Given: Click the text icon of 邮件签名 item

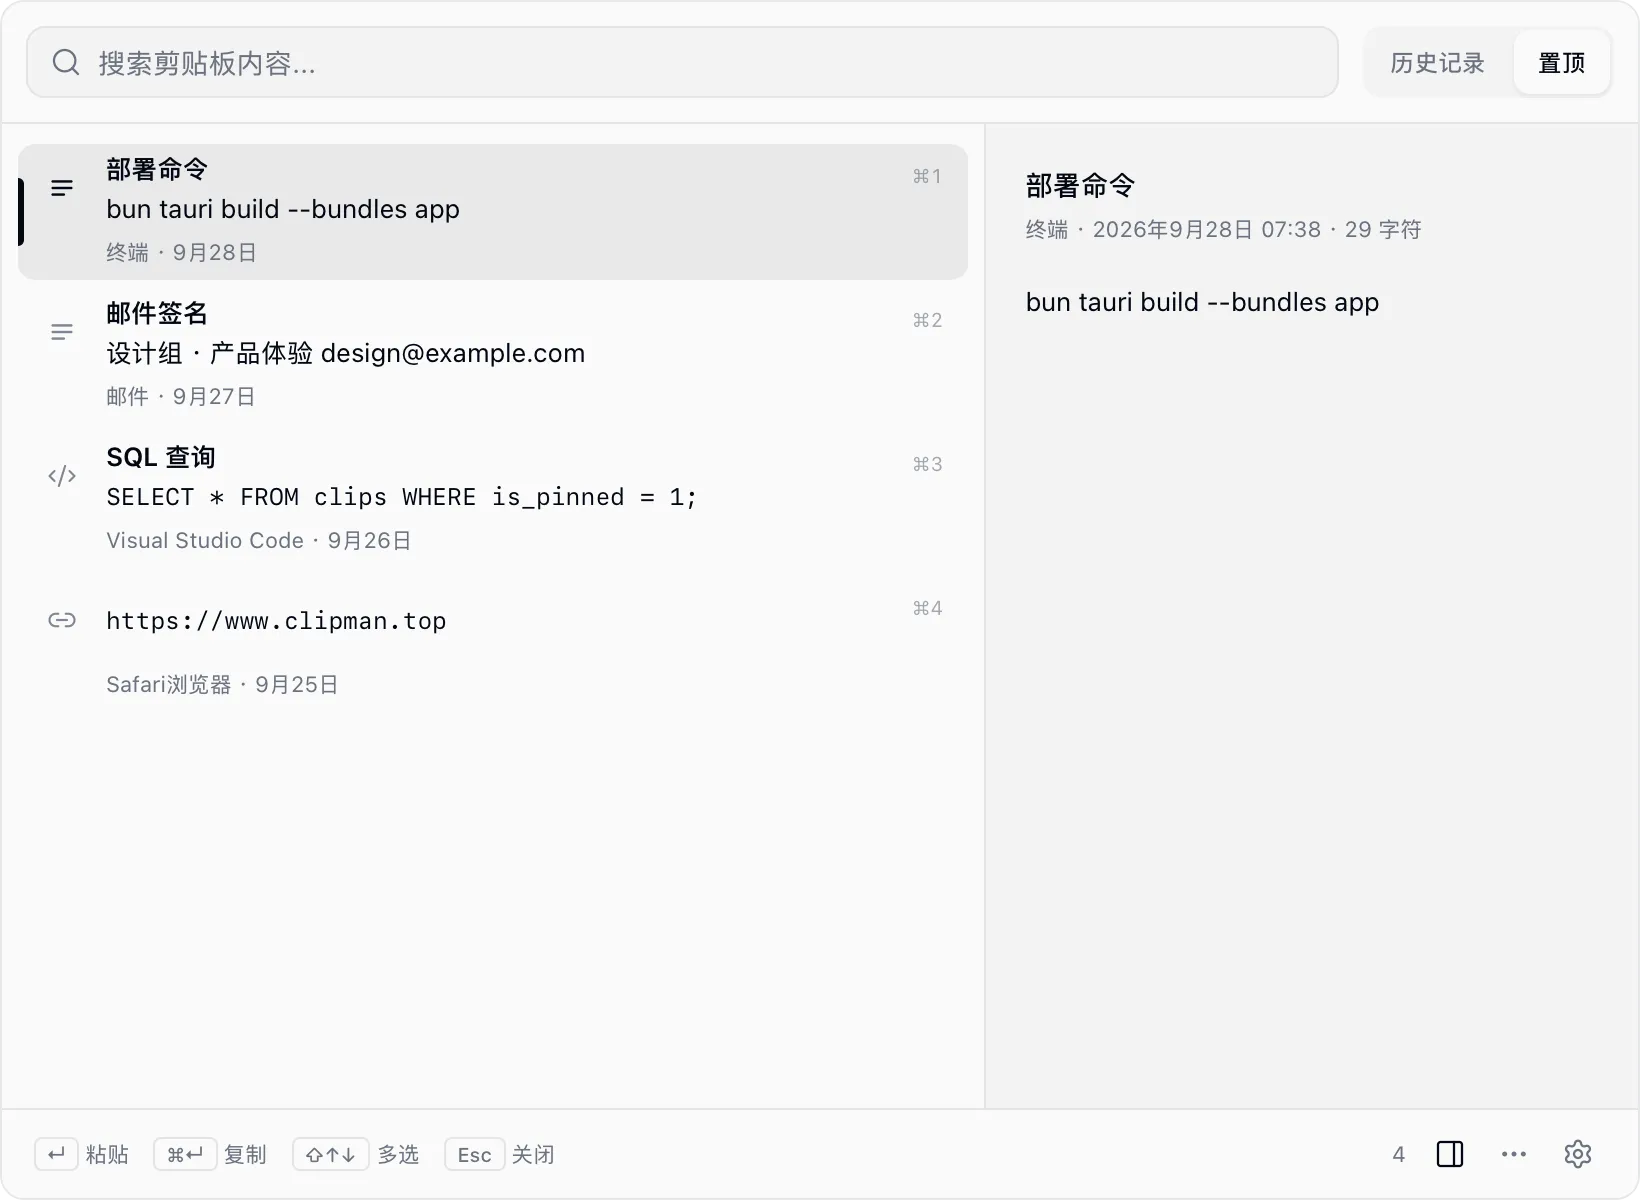Looking at the screenshot, I should tap(62, 332).
